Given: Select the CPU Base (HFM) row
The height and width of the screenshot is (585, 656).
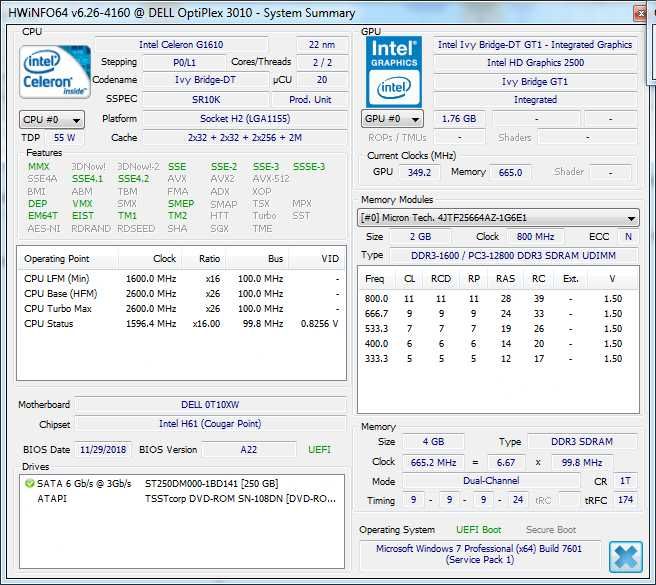Looking at the screenshot, I should 181,294.
